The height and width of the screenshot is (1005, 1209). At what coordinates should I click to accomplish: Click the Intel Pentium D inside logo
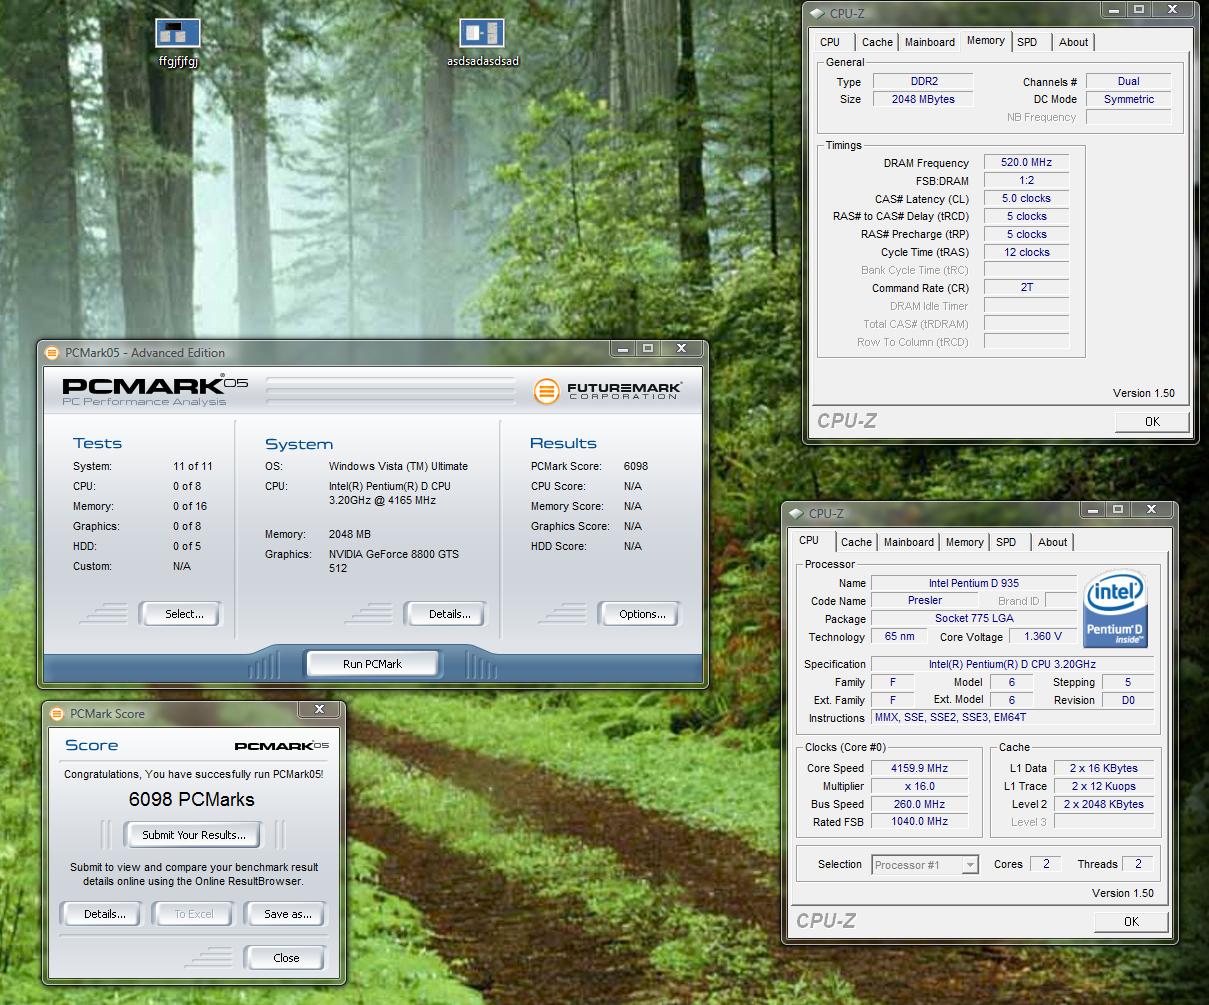1115,609
